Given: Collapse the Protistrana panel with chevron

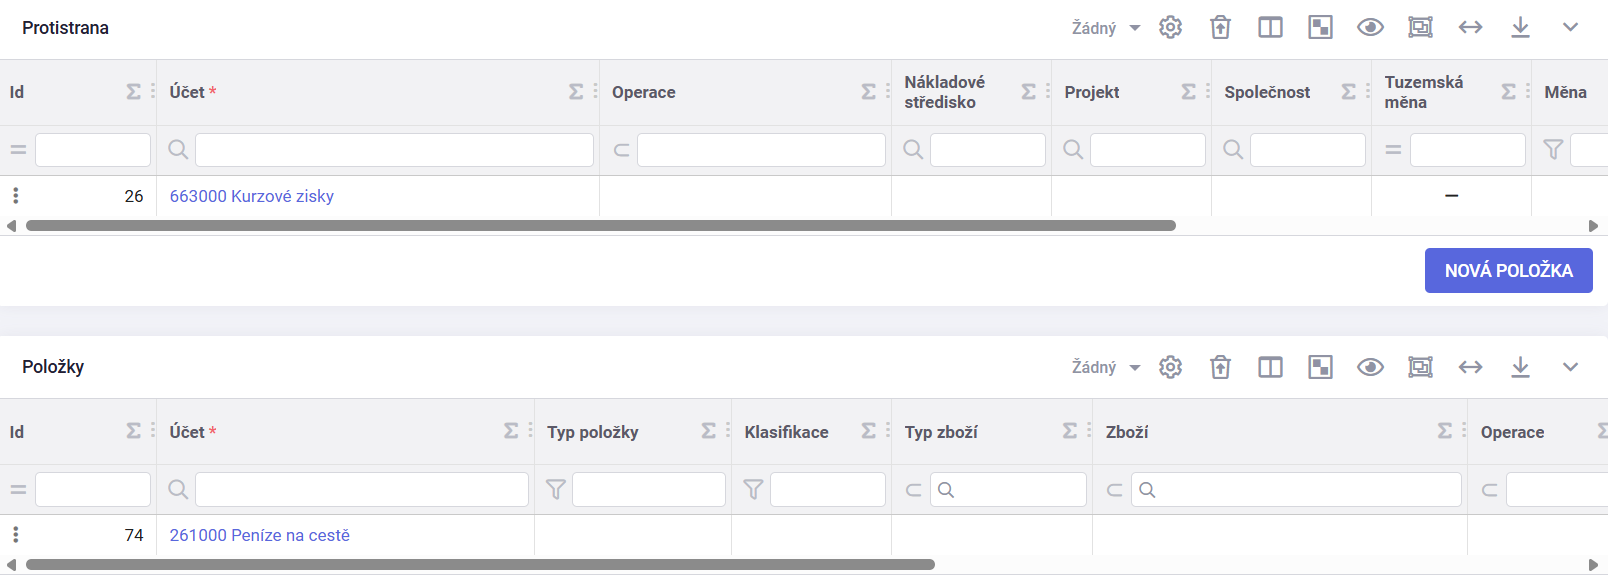Looking at the screenshot, I should click(x=1570, y=27).
